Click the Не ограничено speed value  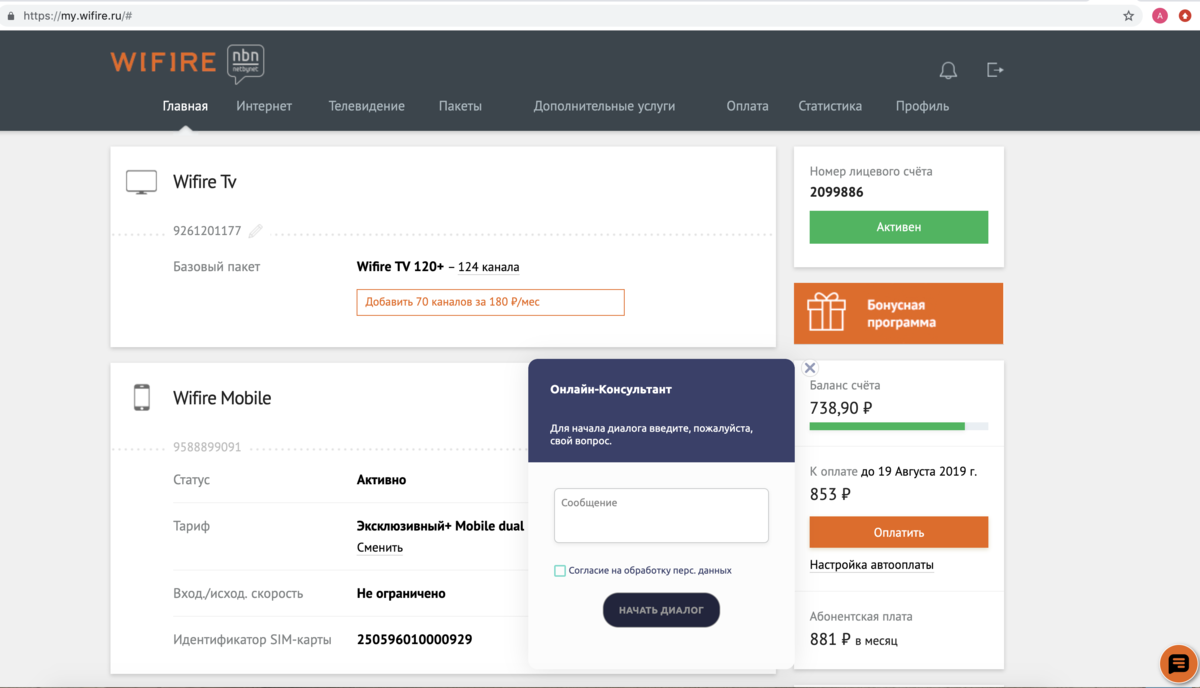(x=401, y=593)
